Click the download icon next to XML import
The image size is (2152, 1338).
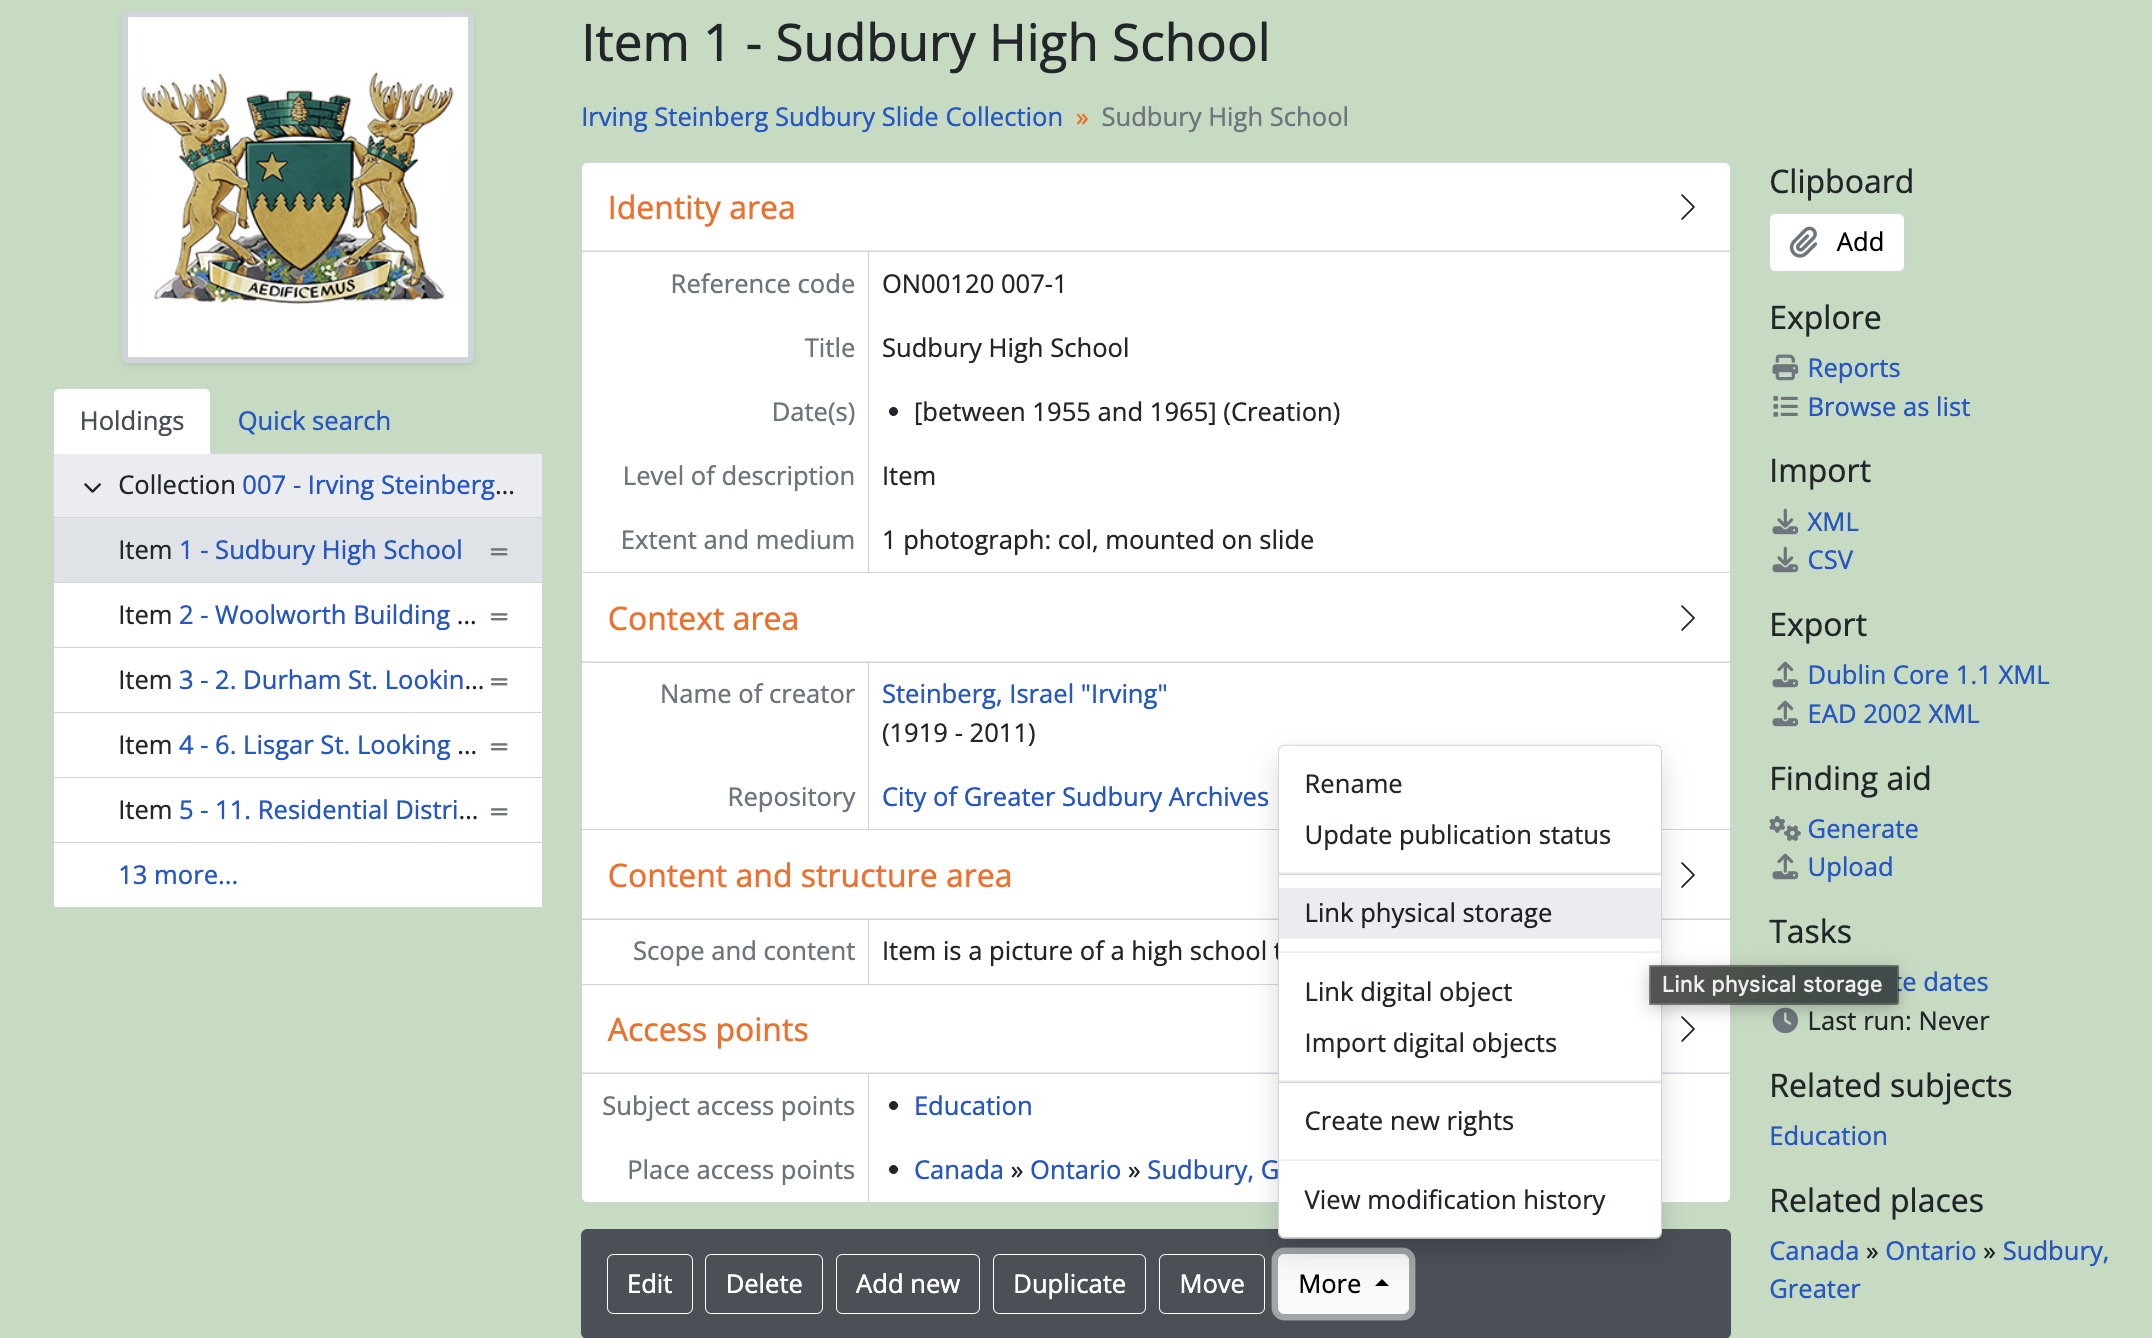point(1784,522)
